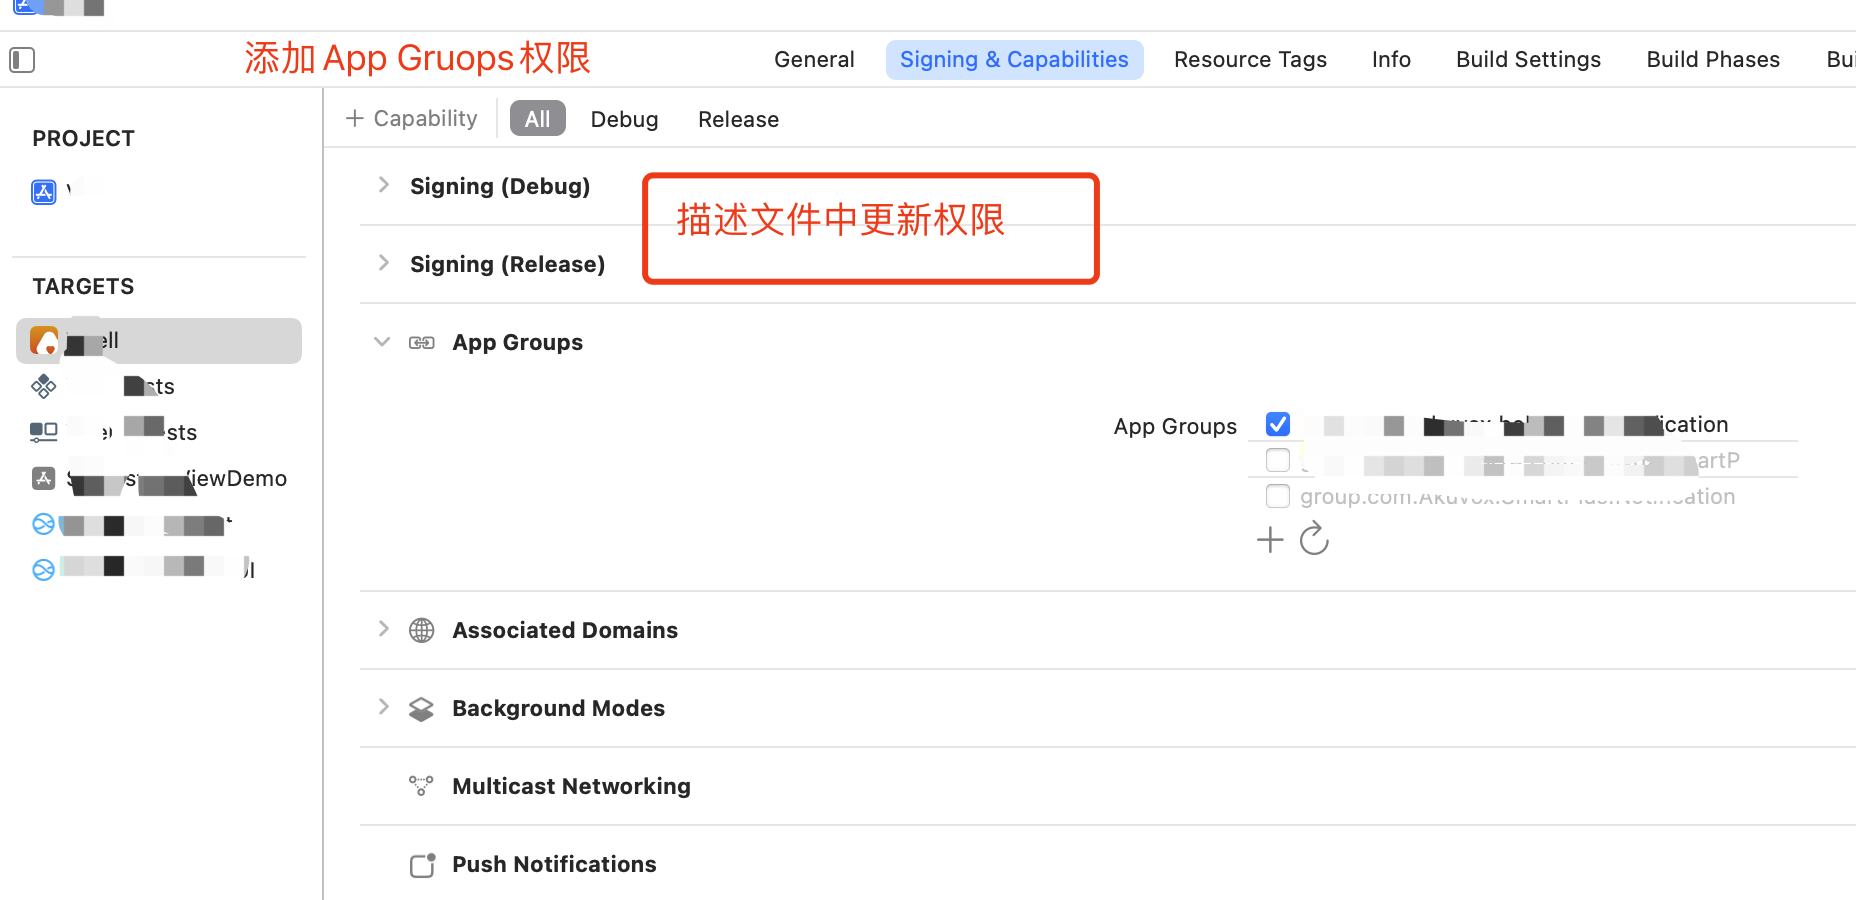Expand the Associated Domains section
The image size is (1856, 900).
coord(383,629)
